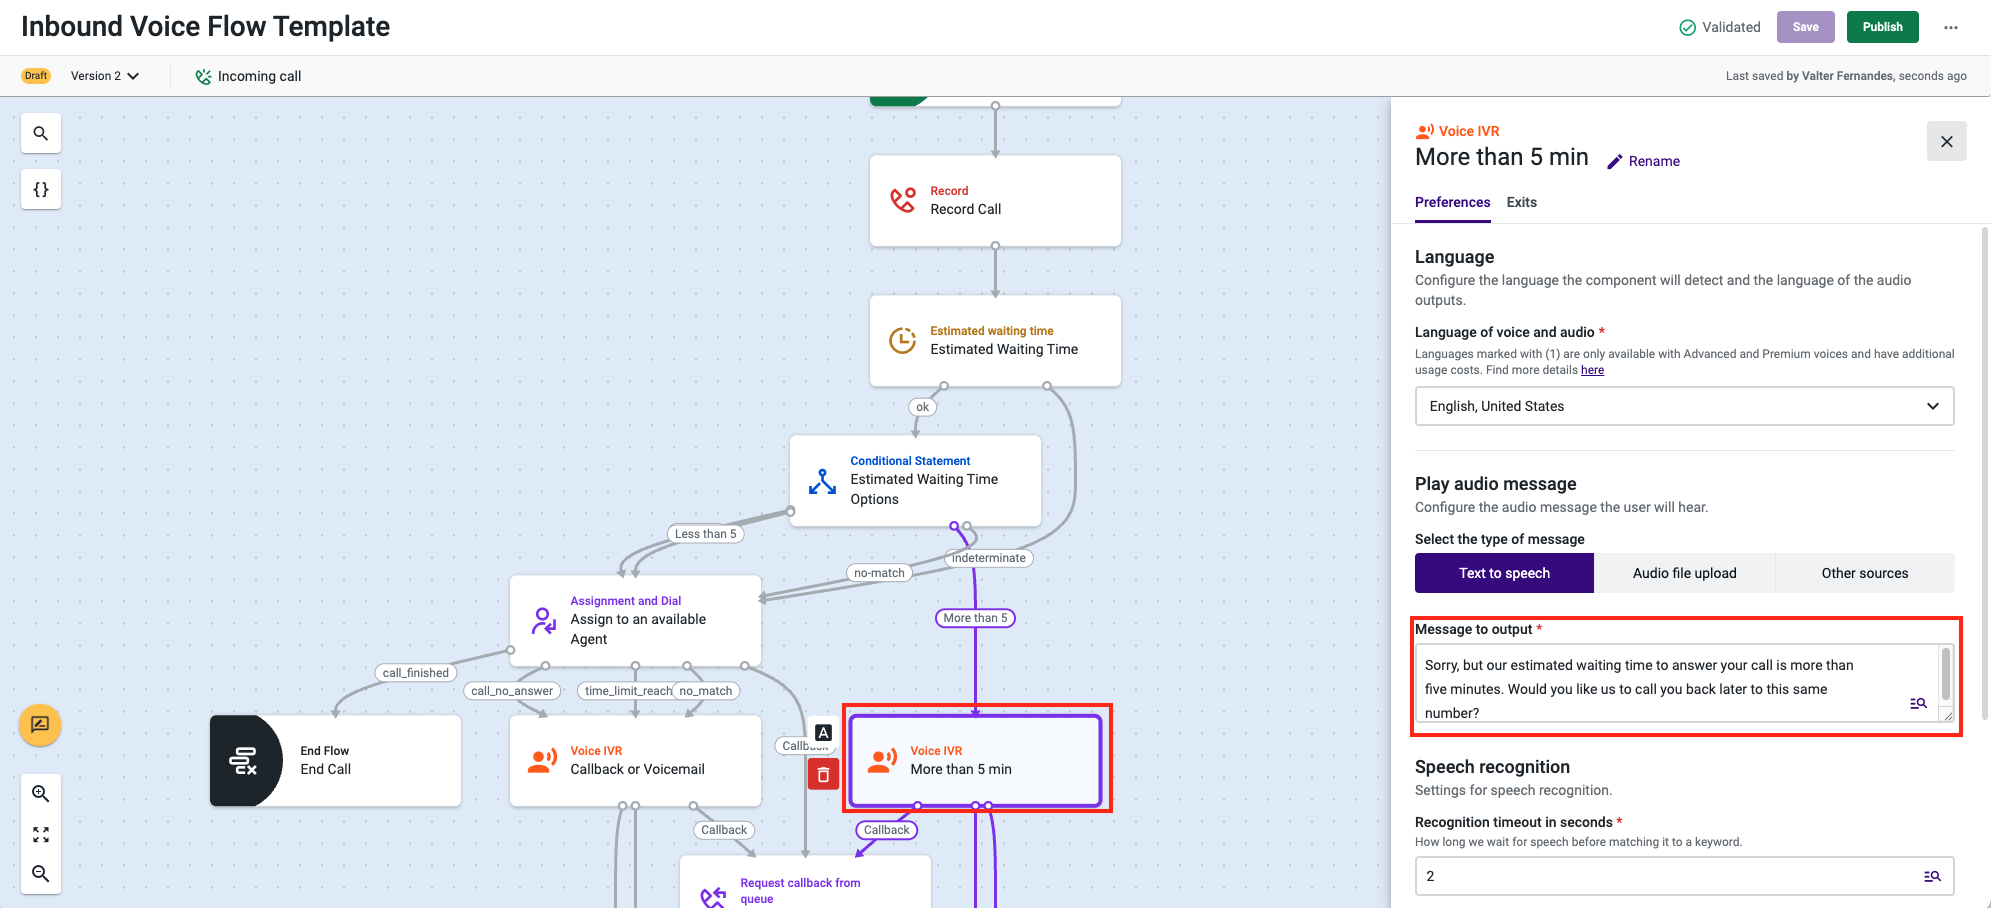Open the 'here' details link
Image resolution: width=1991 pixels, height=908 pixels.
click(x=1592, y=370)
